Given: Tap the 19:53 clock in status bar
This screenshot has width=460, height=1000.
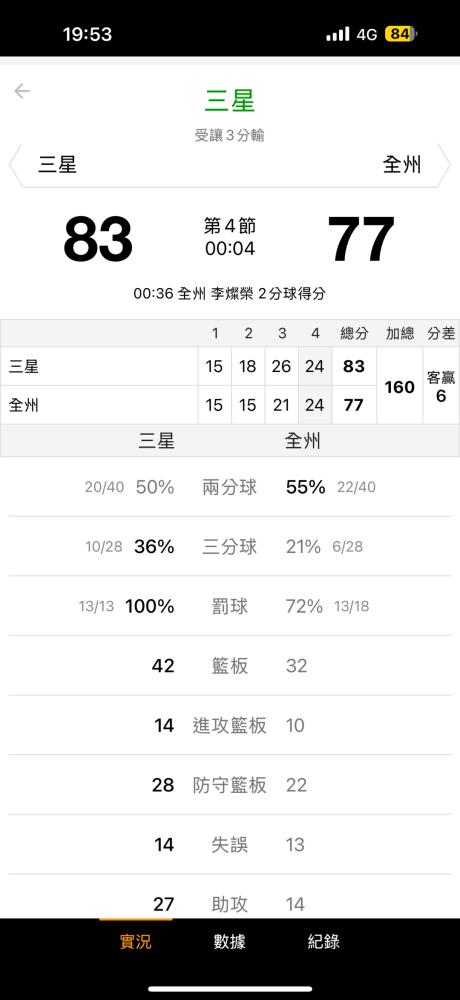Looking at the screenshot, I should click(x=87, y=34).
